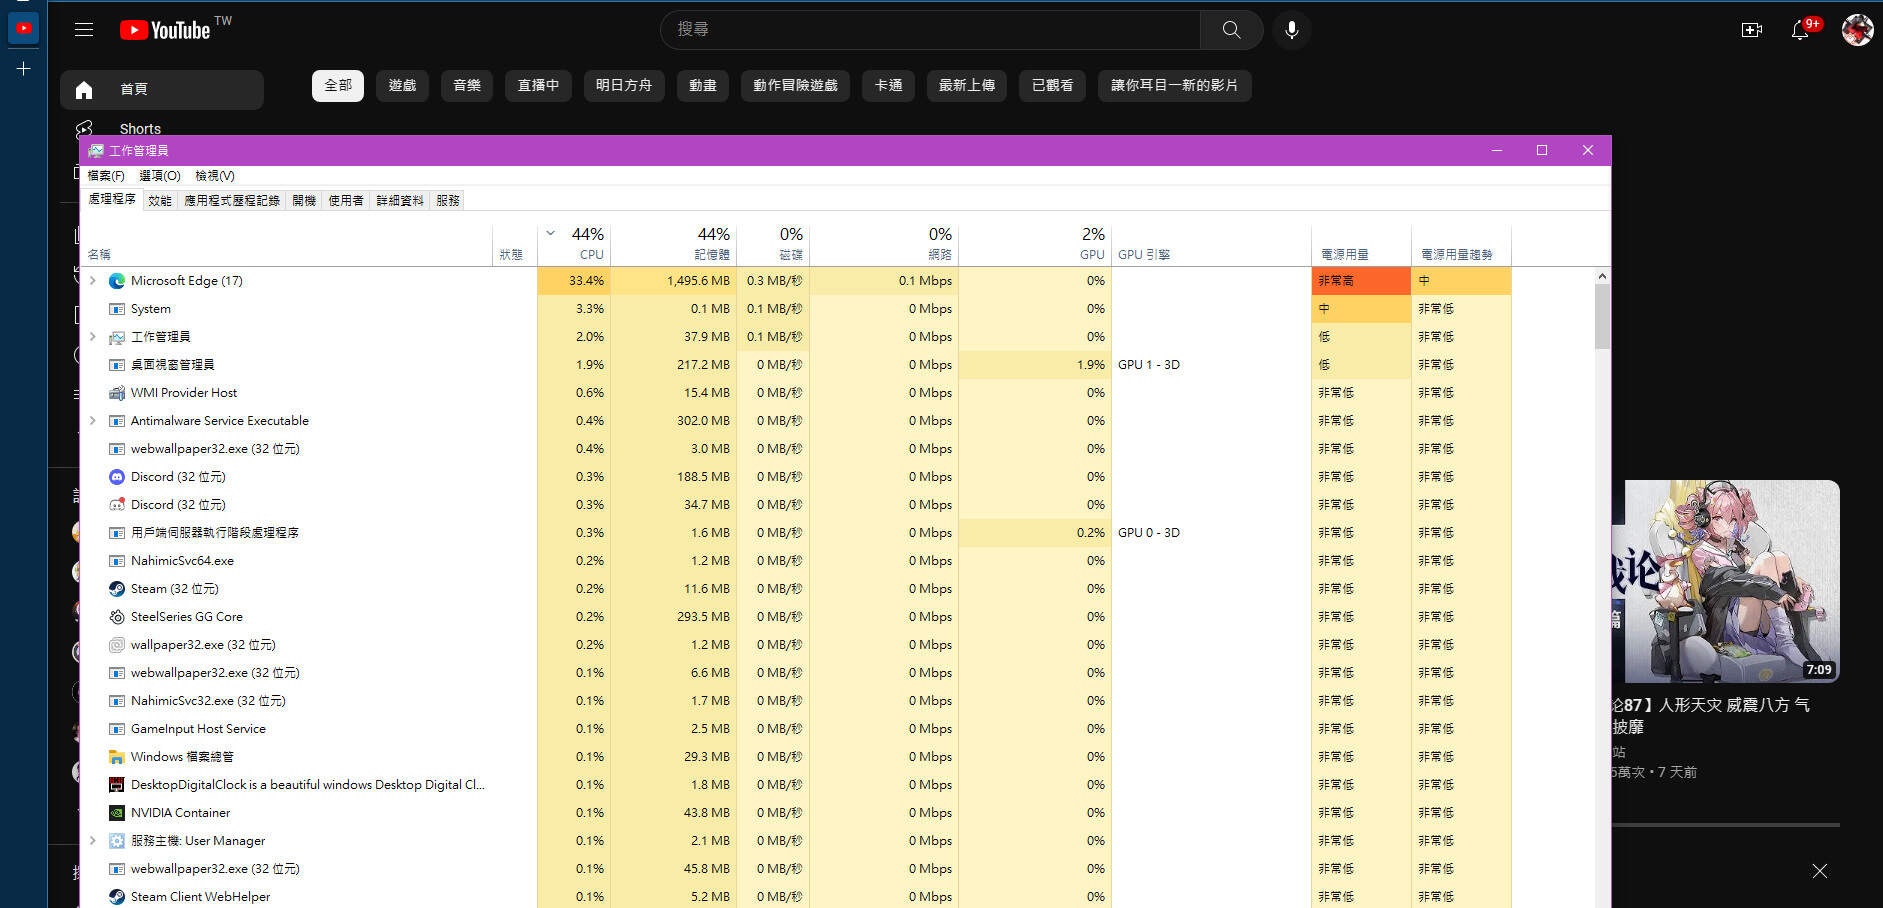
Task: Switch to the 效能 tab
Action: pyautogui.click(x=158, y=200)
